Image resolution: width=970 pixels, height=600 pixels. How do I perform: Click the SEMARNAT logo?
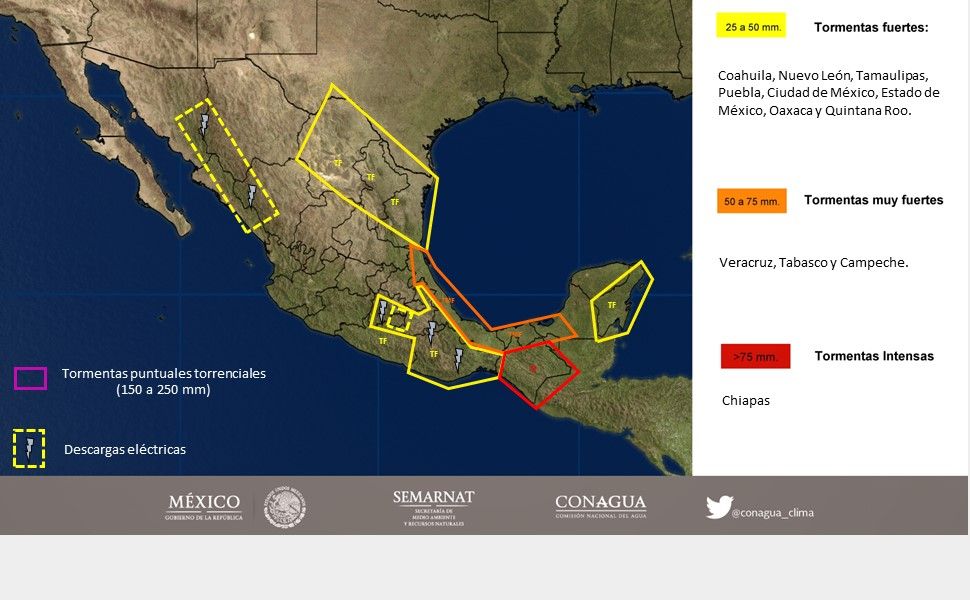[x=433, y=507]
